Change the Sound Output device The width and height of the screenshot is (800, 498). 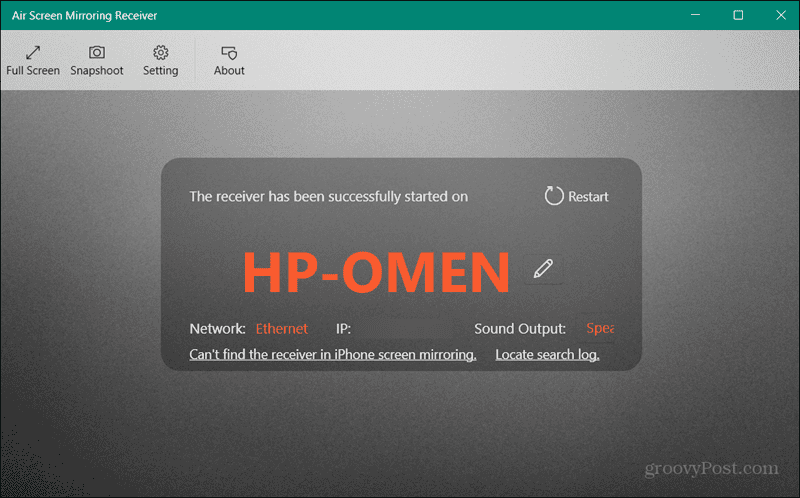click(600, 328)
